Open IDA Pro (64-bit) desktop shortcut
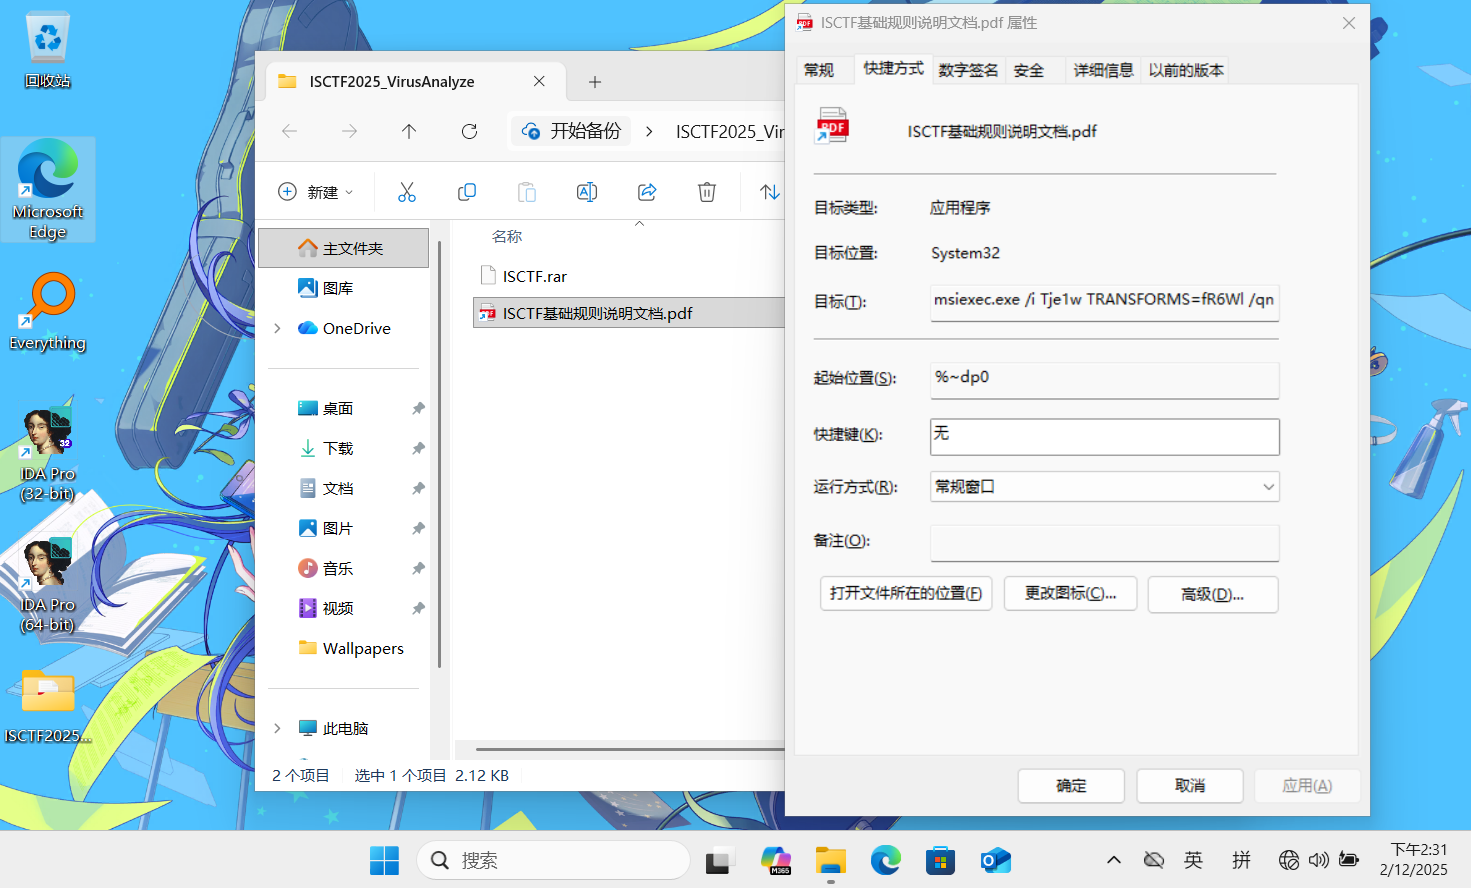1471x888 pixels. tap(48, 586)
